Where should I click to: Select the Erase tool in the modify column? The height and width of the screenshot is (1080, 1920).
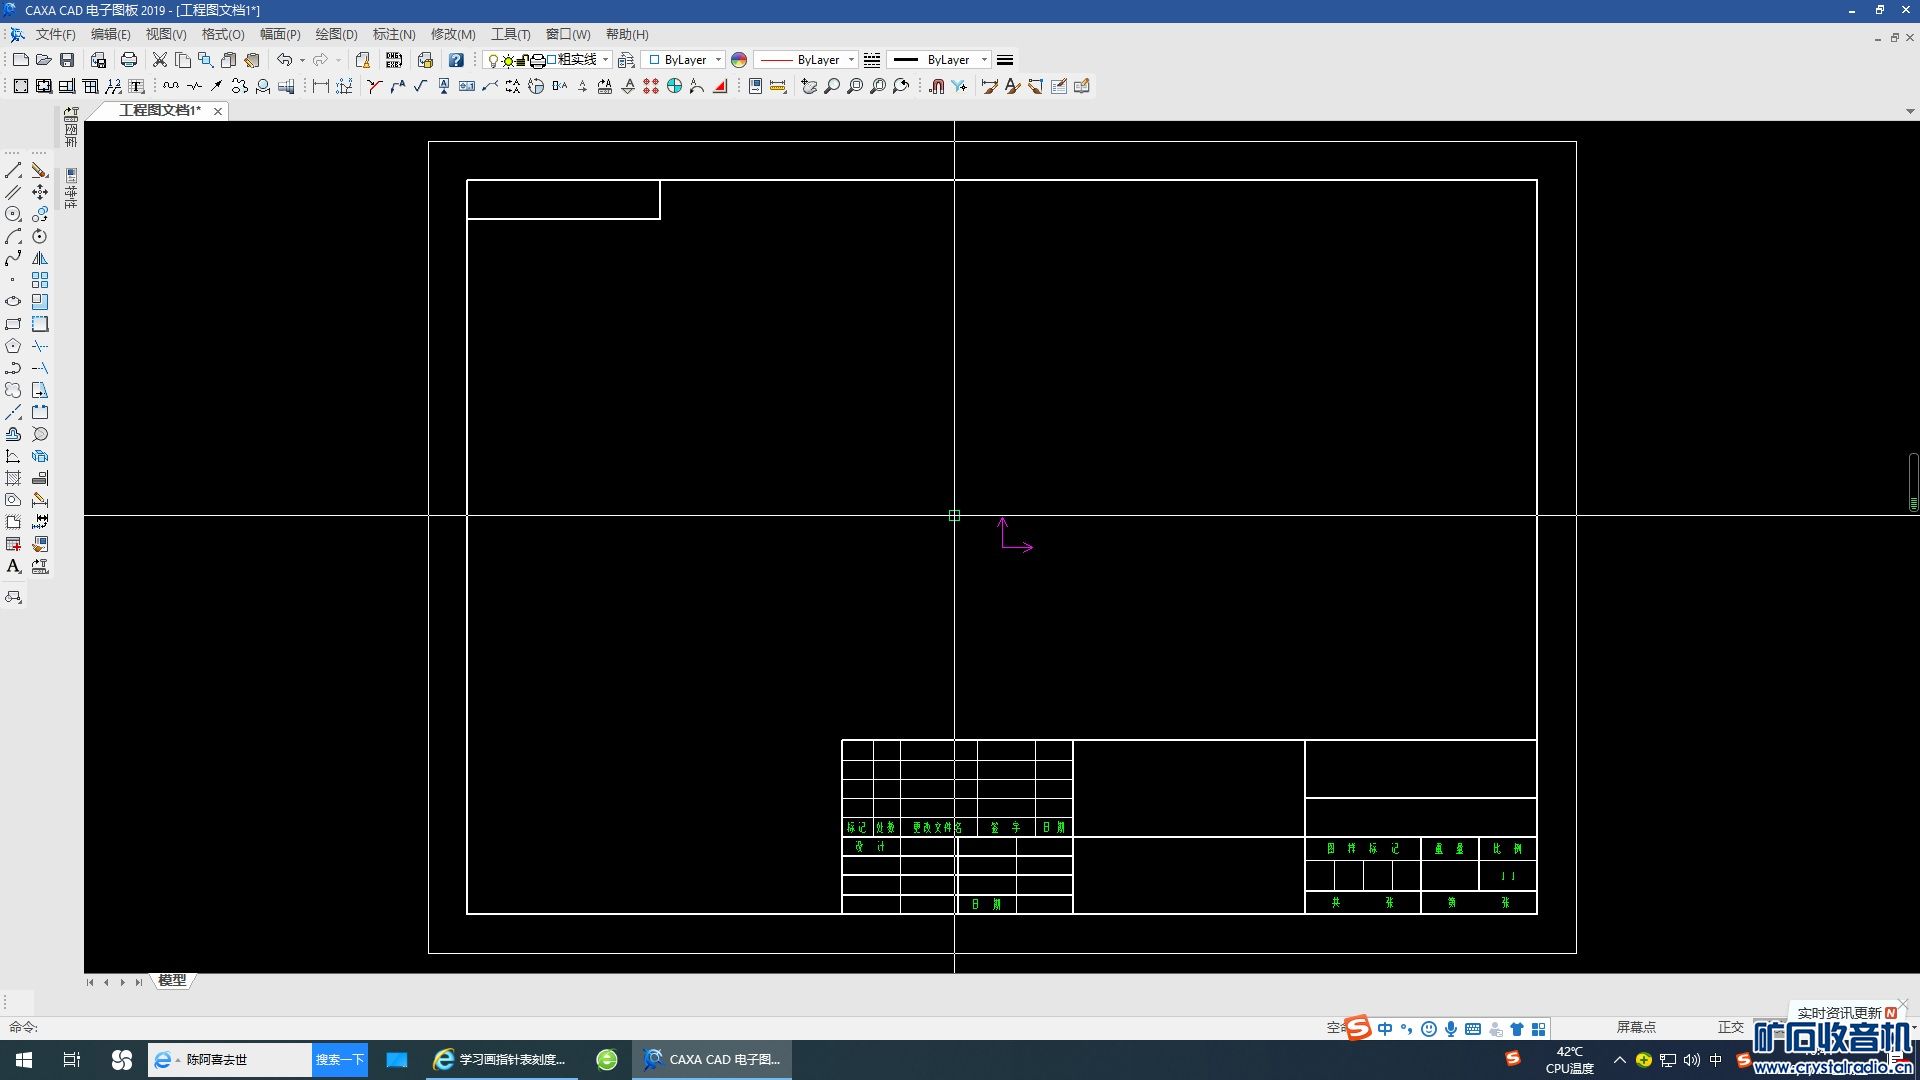point(40,171)
